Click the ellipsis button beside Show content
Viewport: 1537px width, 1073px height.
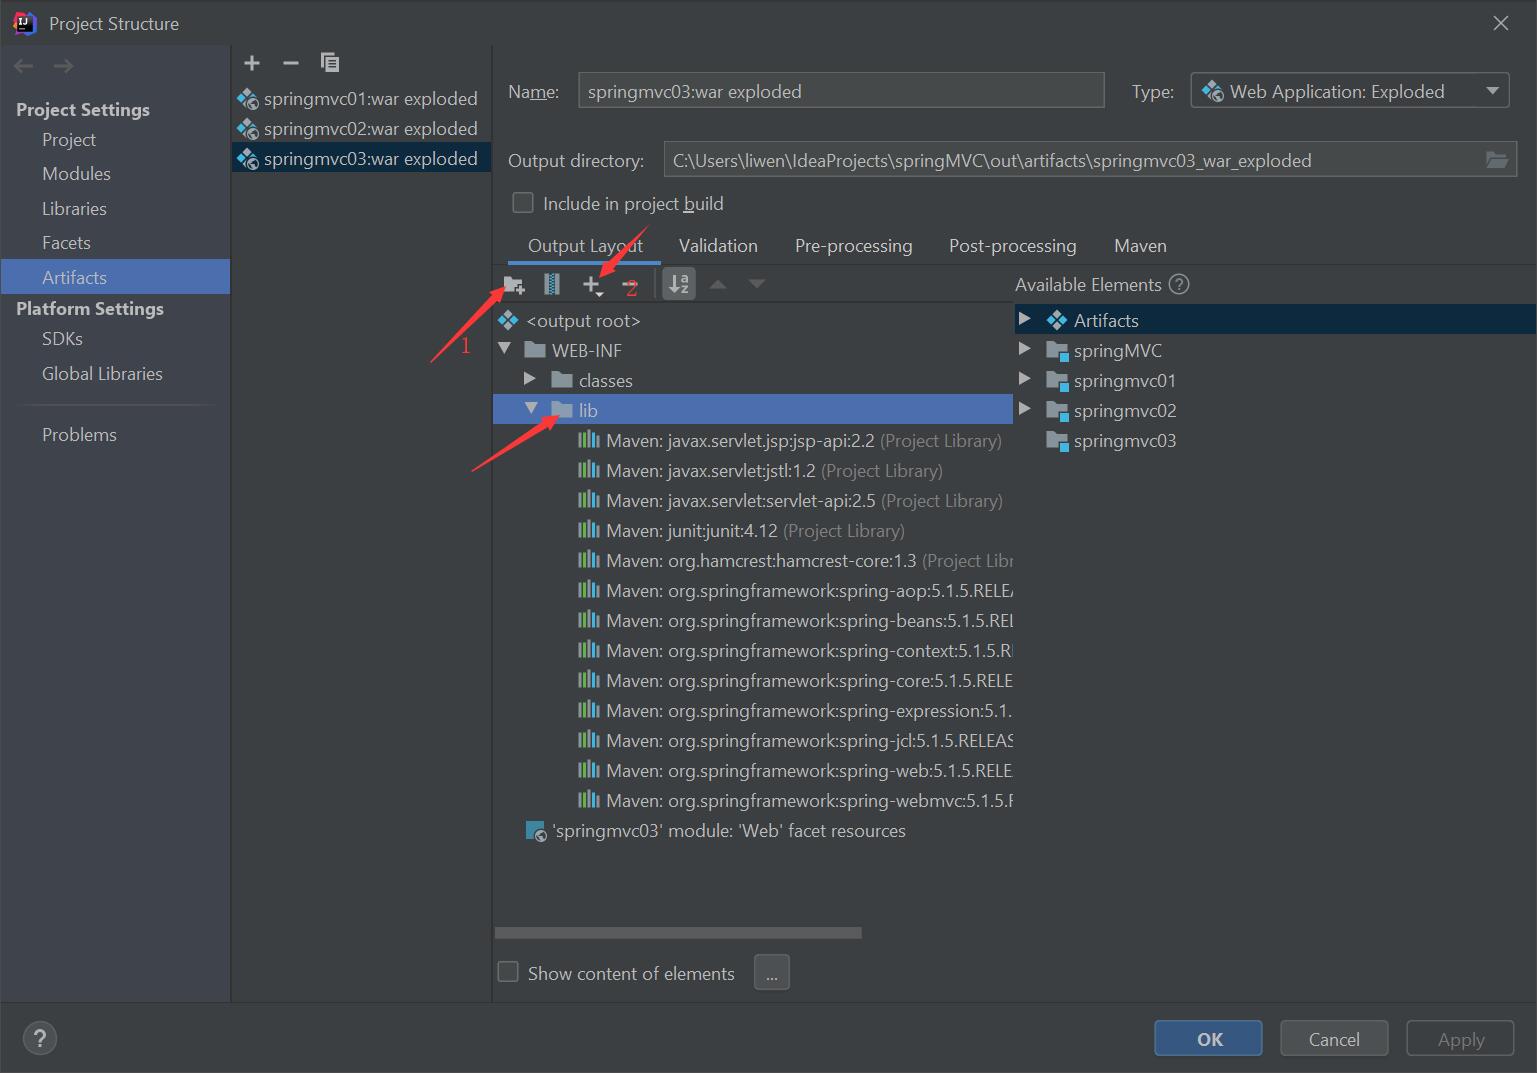click(772, 973)
